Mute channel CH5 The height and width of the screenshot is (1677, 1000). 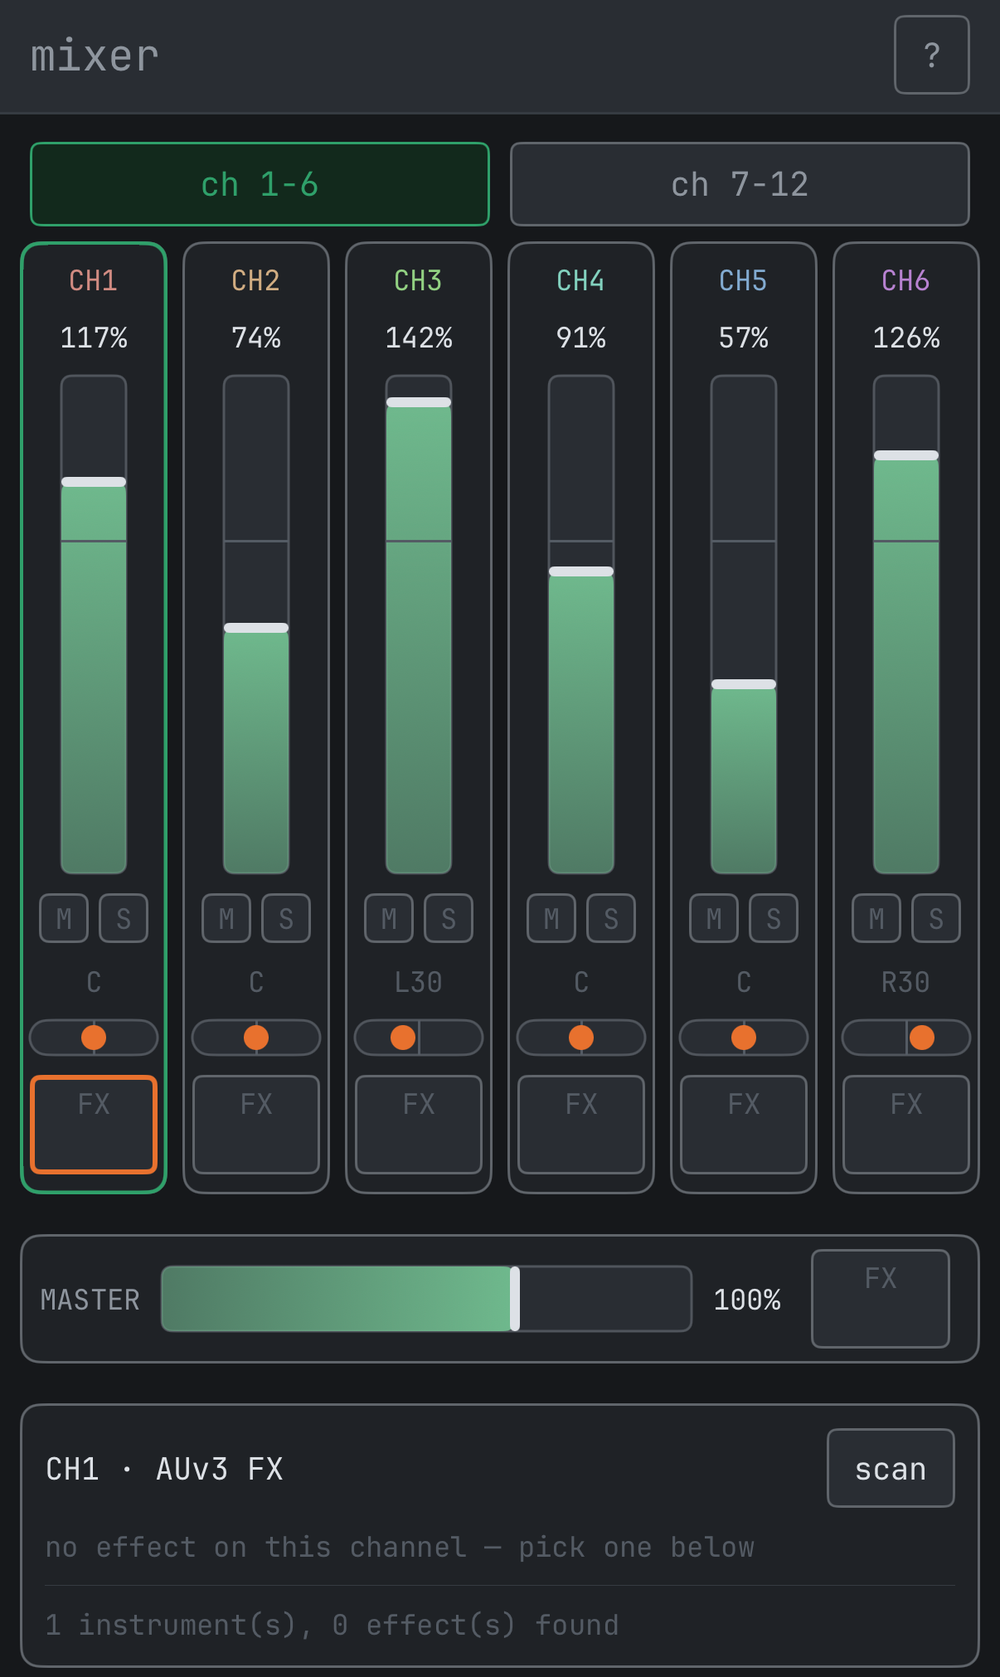click(x=714, y=918)
